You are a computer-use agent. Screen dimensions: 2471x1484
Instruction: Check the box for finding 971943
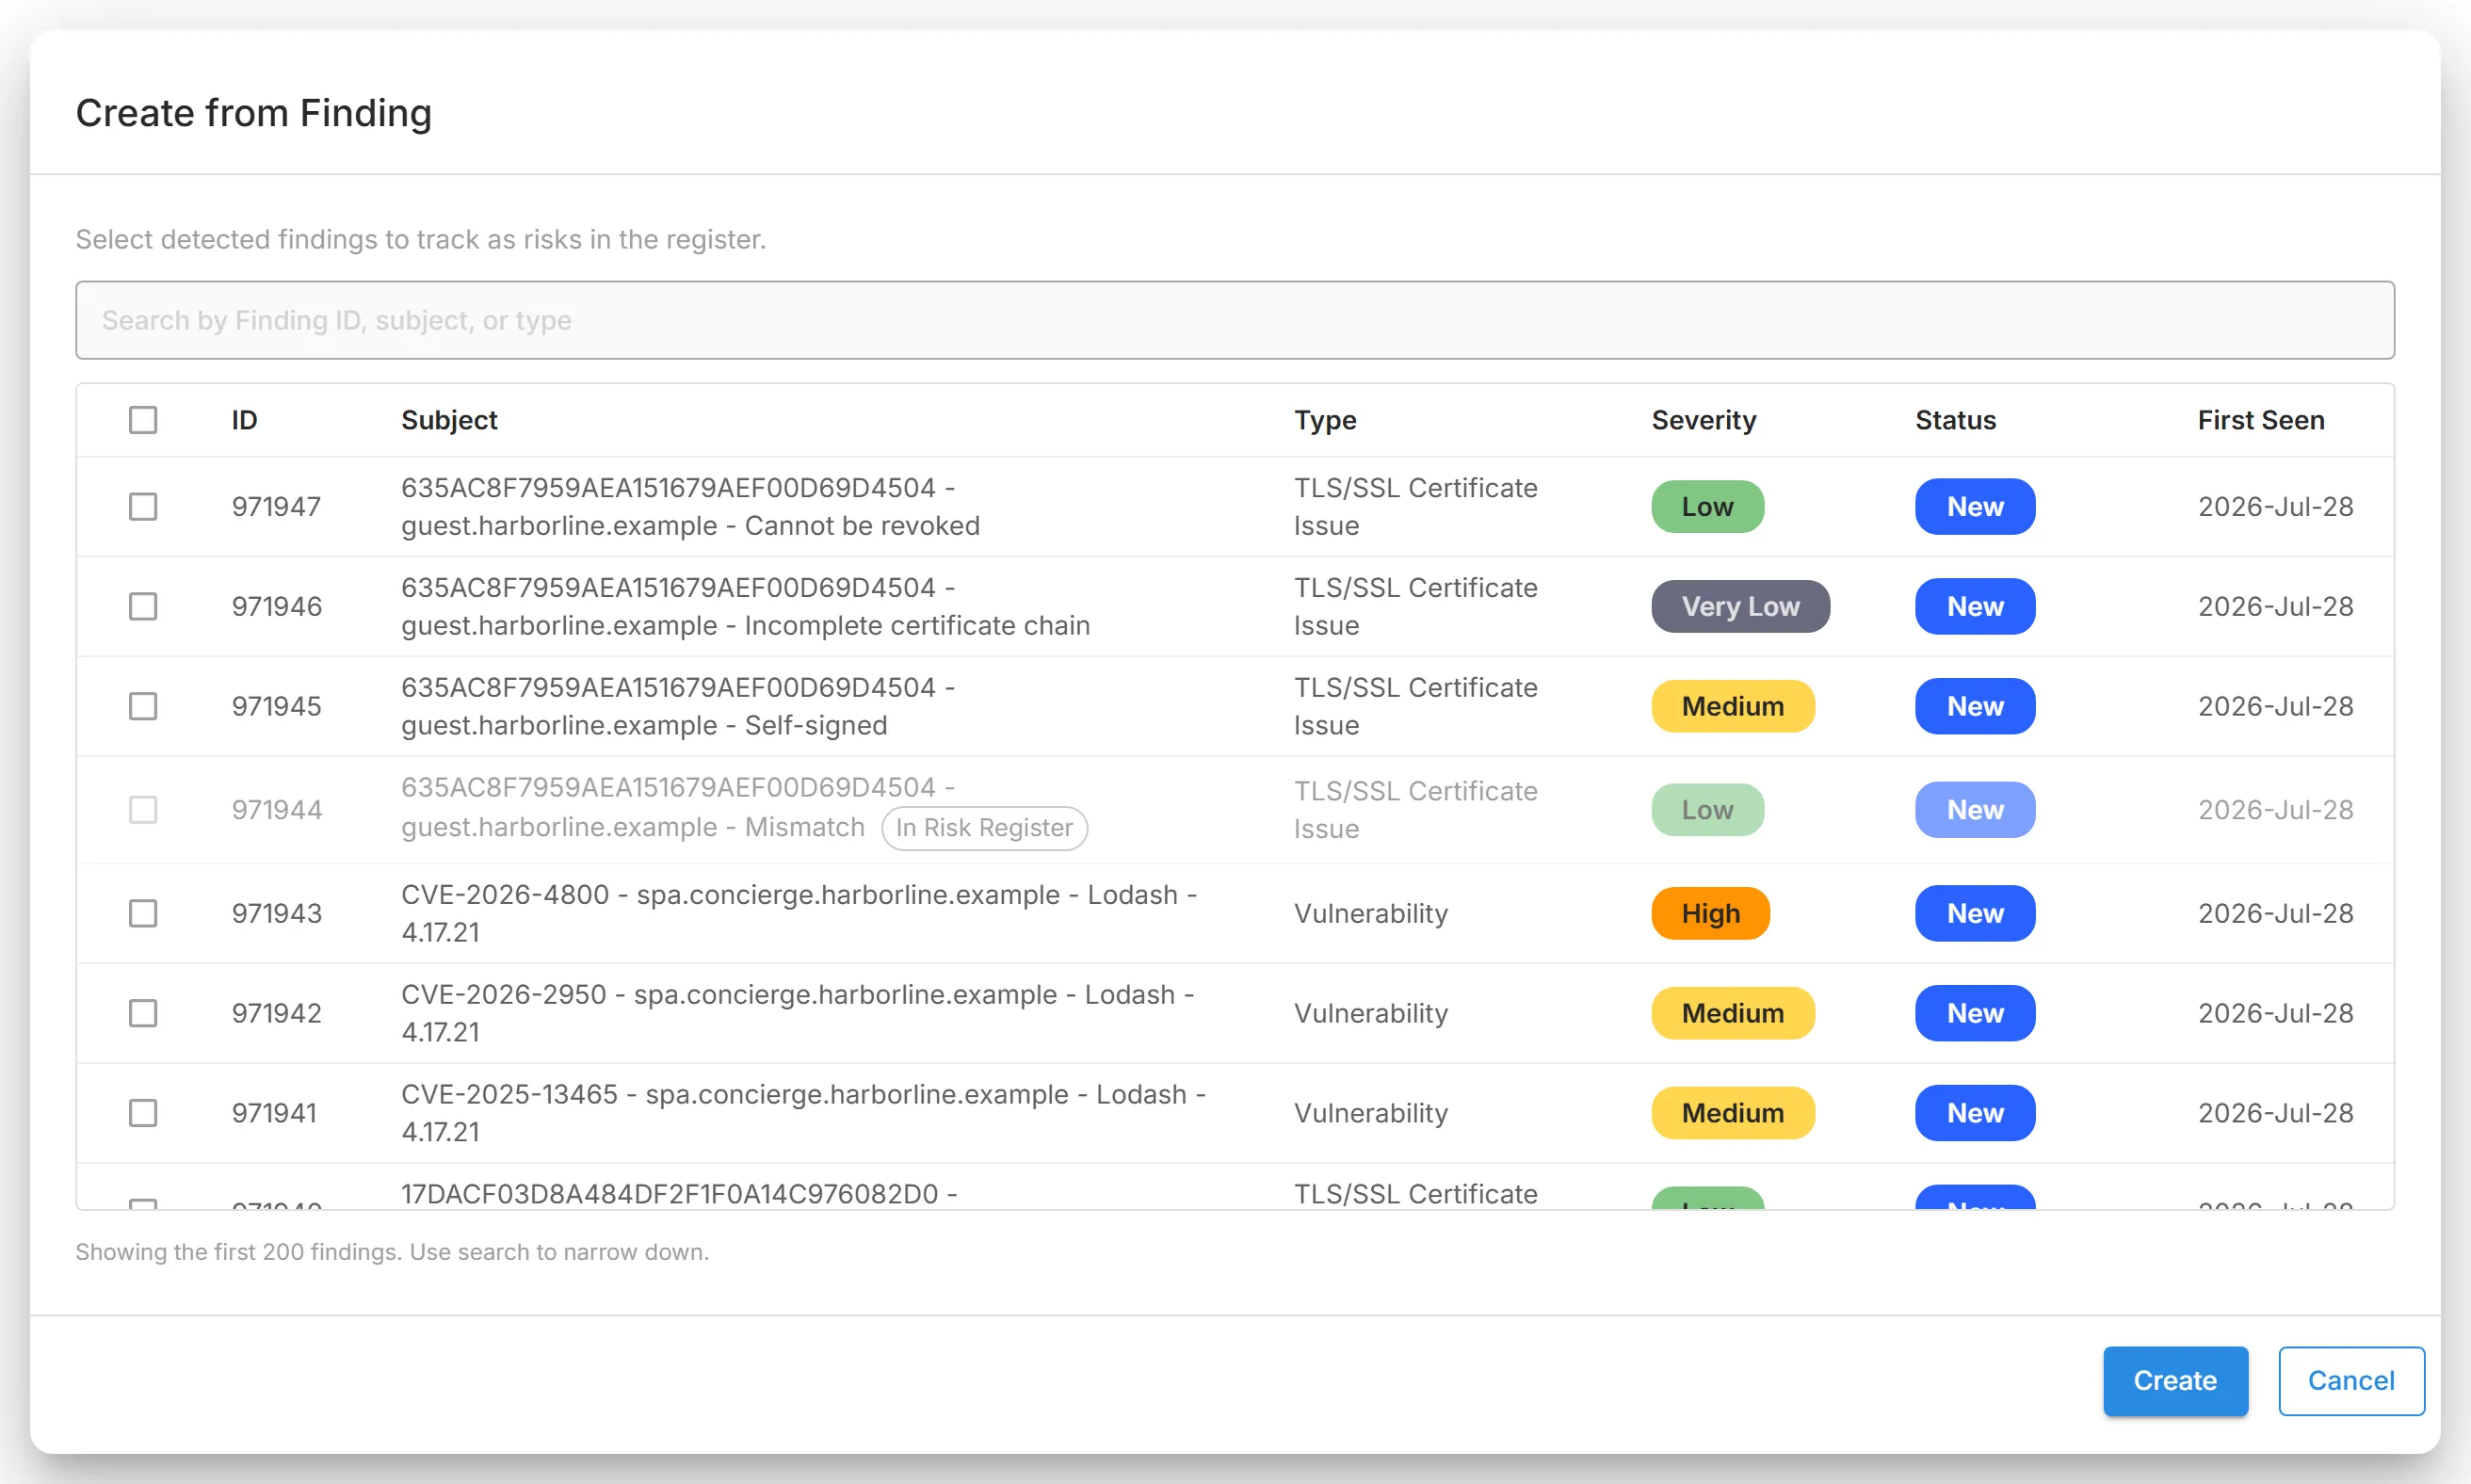(x=143, y=913)
